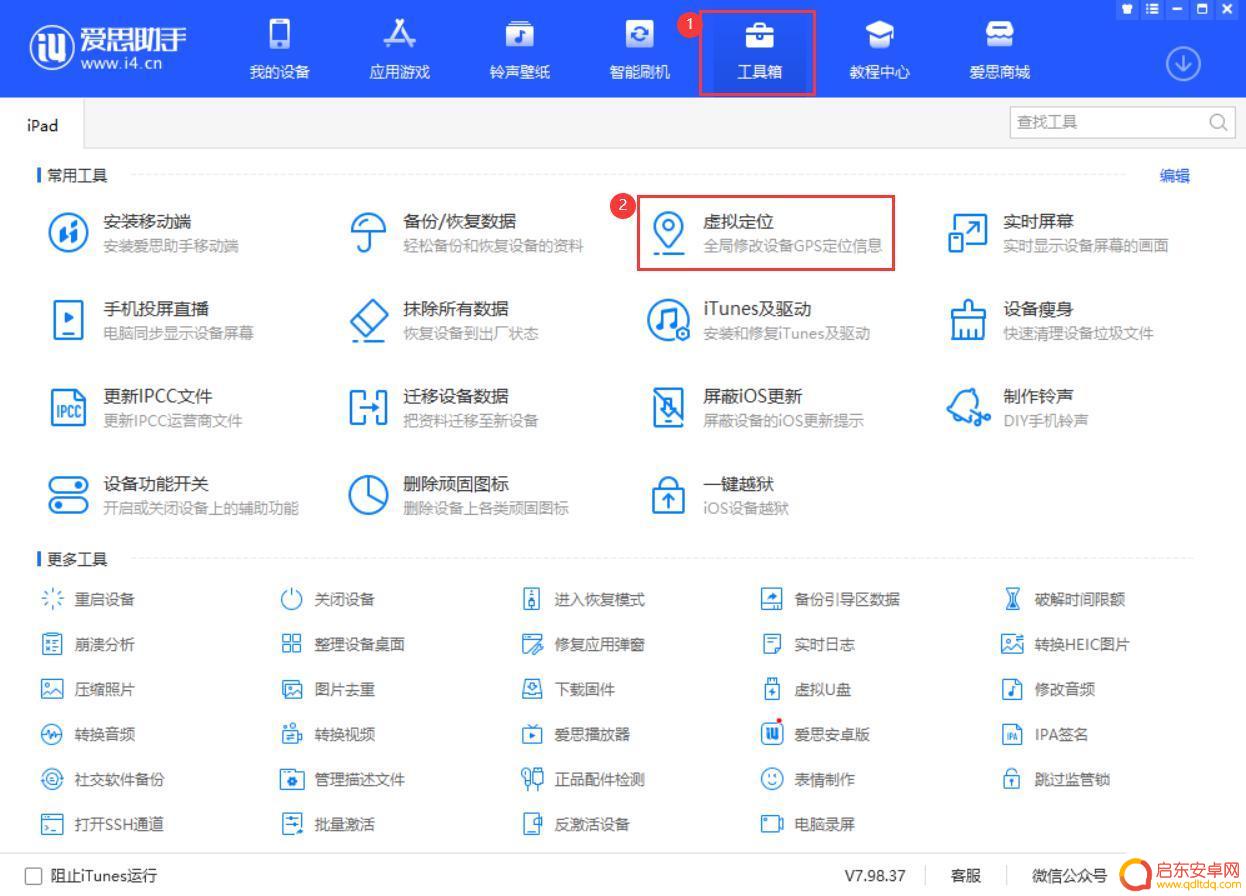
Task: Click the download manager arrow icon
Action: 1183,64
